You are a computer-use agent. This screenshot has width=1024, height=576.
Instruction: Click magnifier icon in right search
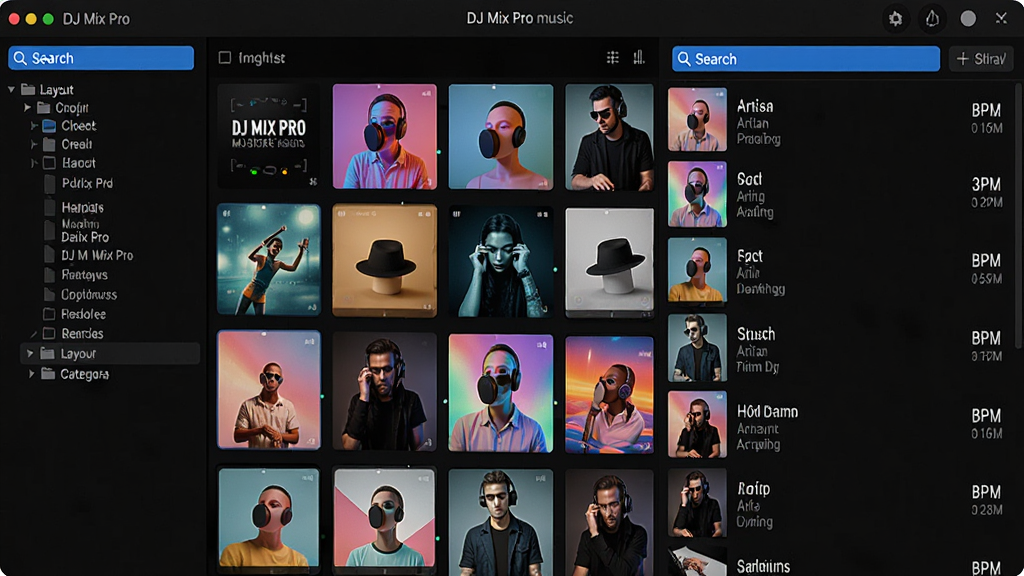click(x=684, y=59)
